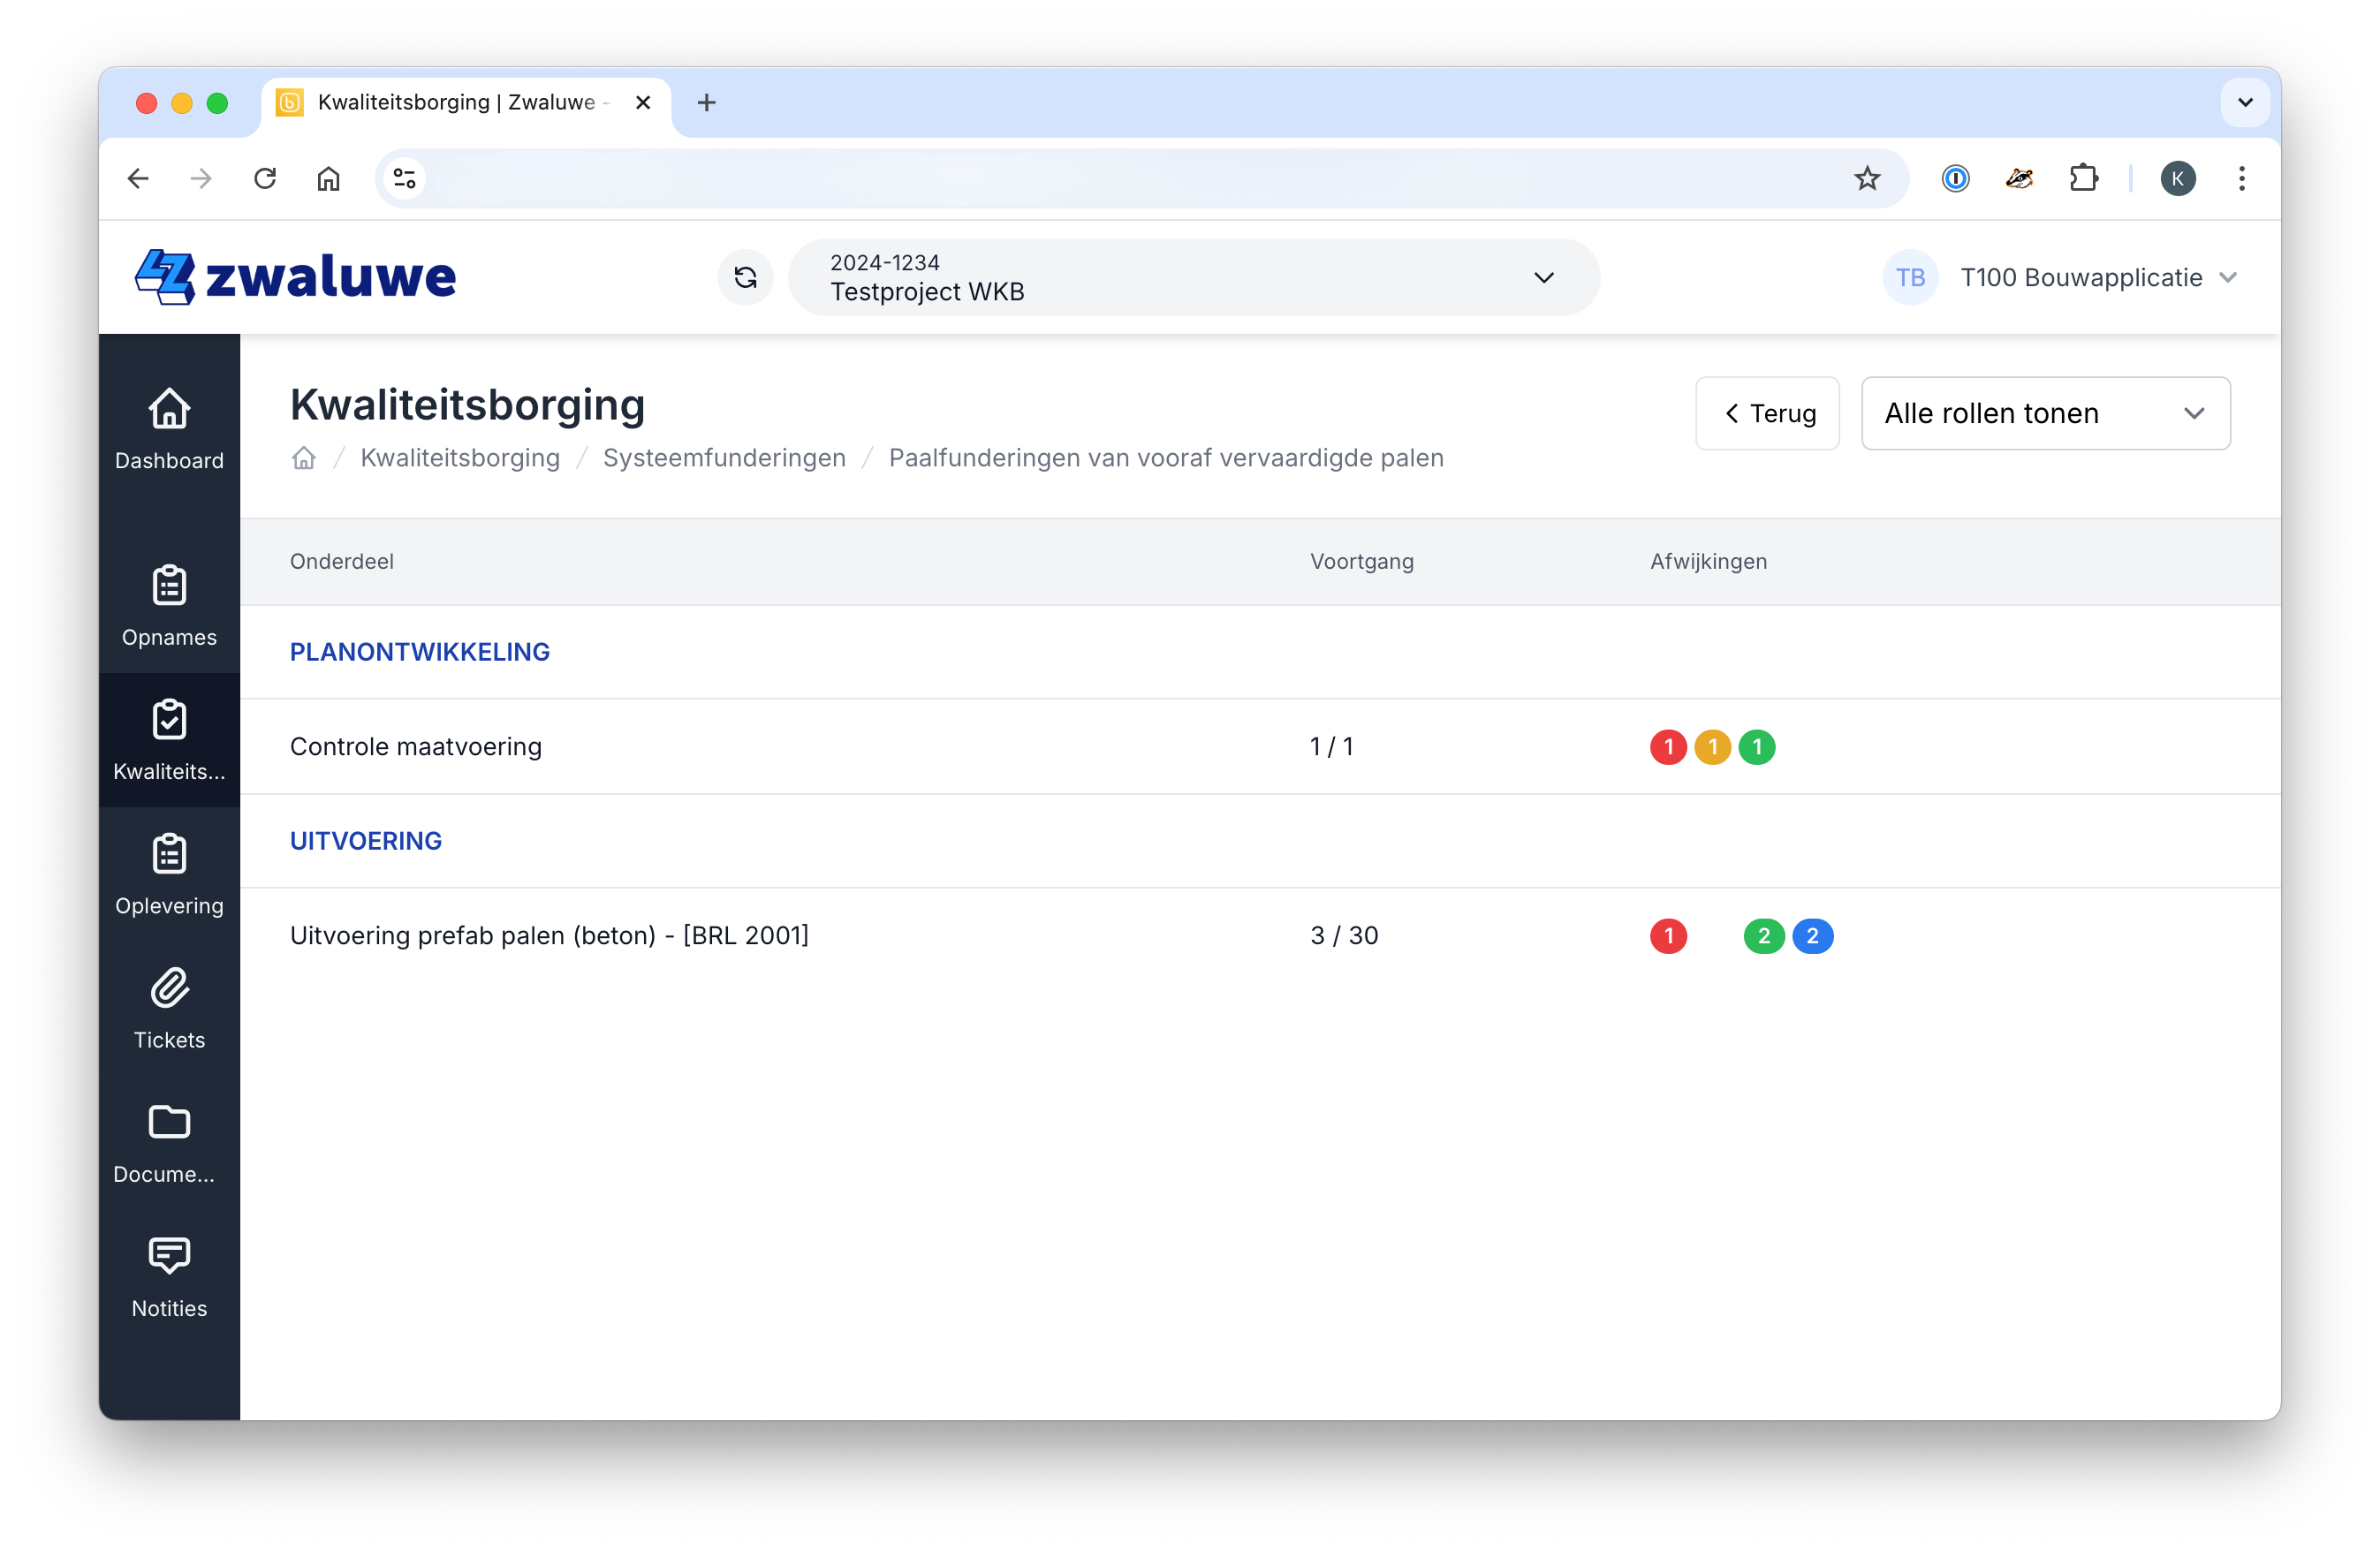The image size is (2380, 1551).
Task: Click the breadcrumb home icon
Action: click(x=304, y=458)
